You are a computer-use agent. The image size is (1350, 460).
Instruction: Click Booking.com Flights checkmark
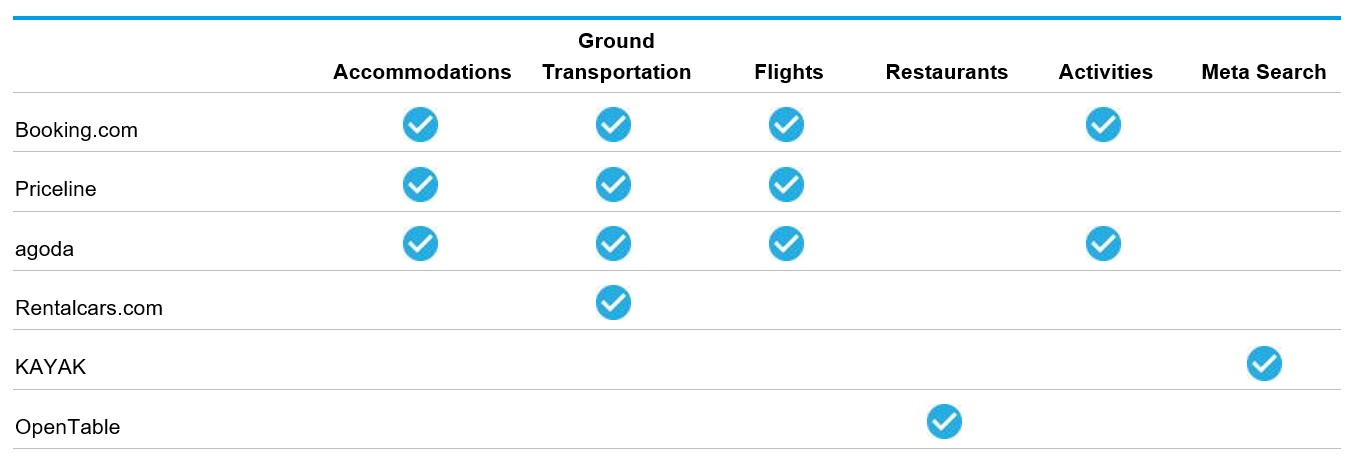tap(786, 125)
